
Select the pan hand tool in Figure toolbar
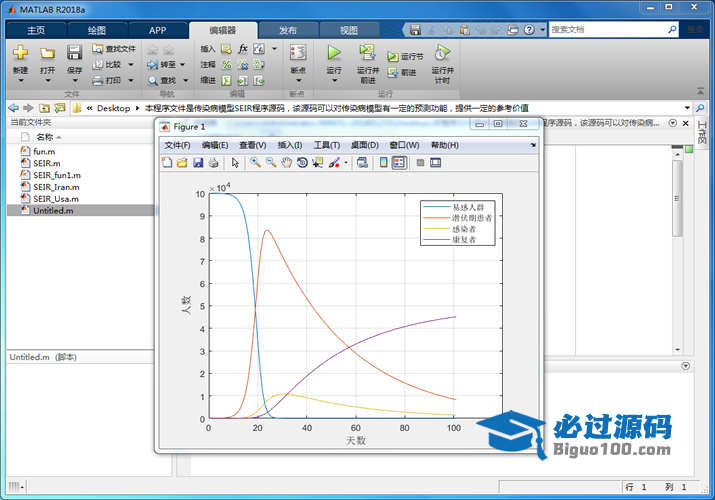286,162
